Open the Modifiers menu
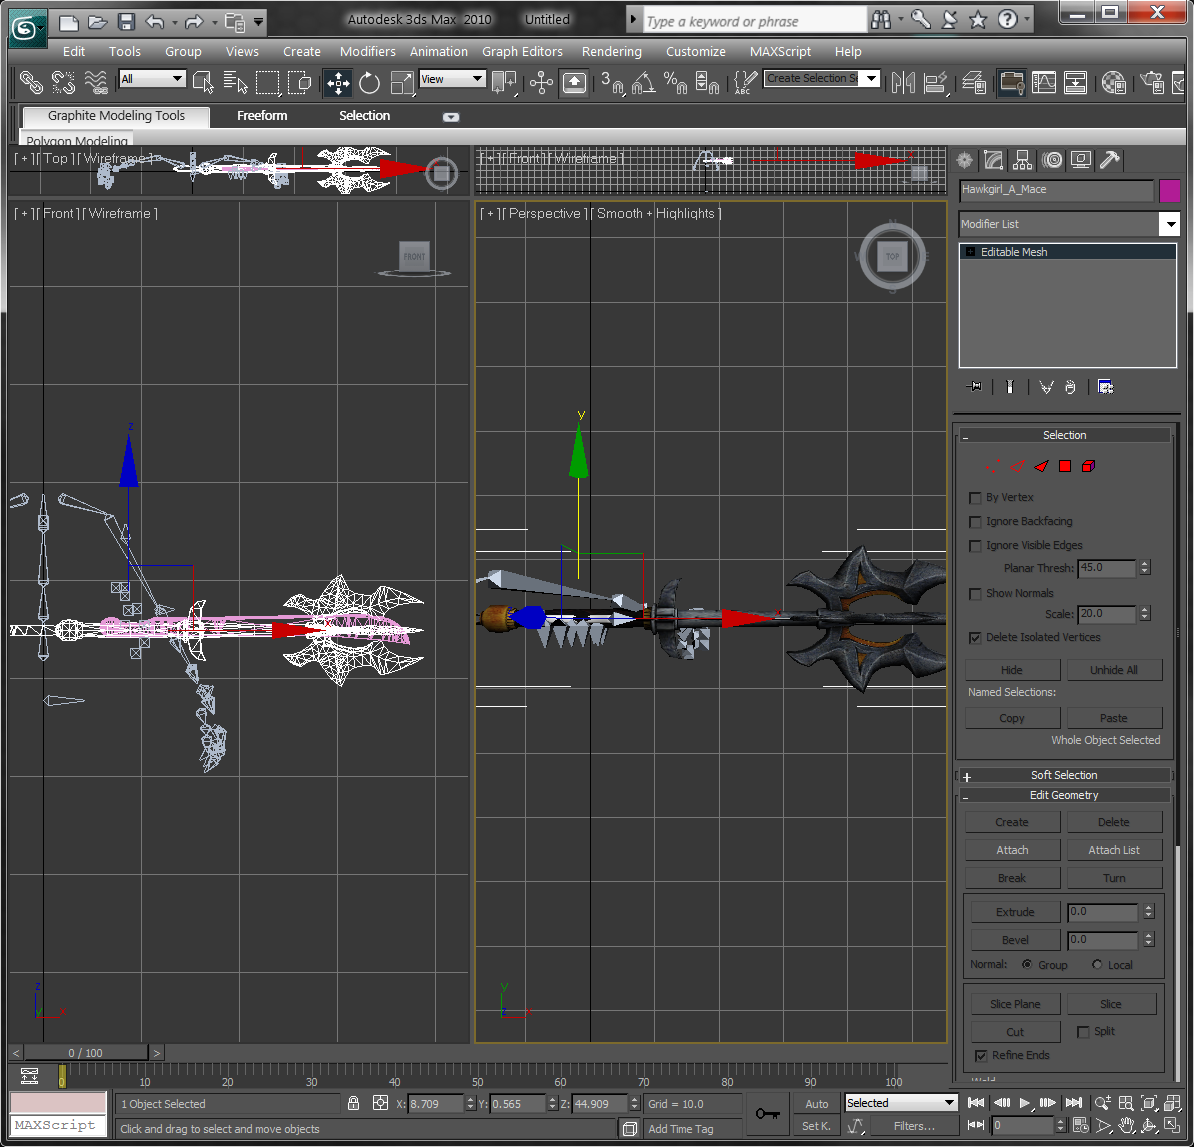The width and height of the screenshot is (1194, 1147). [367, 51]
